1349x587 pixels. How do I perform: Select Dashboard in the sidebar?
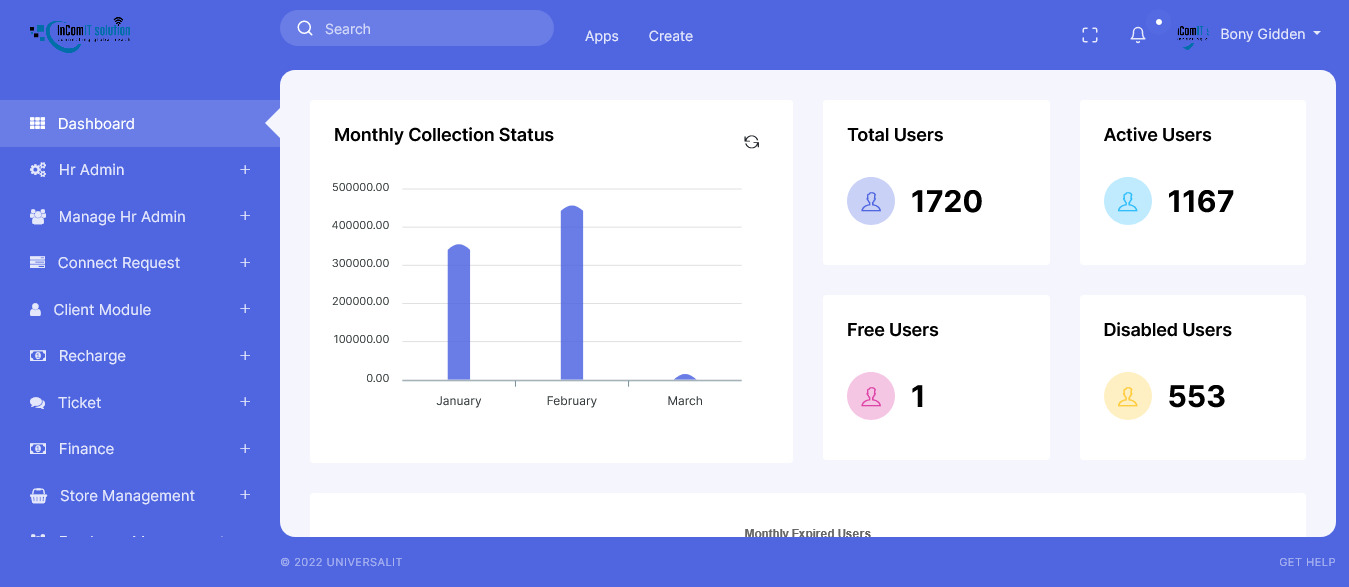point(96,124)
